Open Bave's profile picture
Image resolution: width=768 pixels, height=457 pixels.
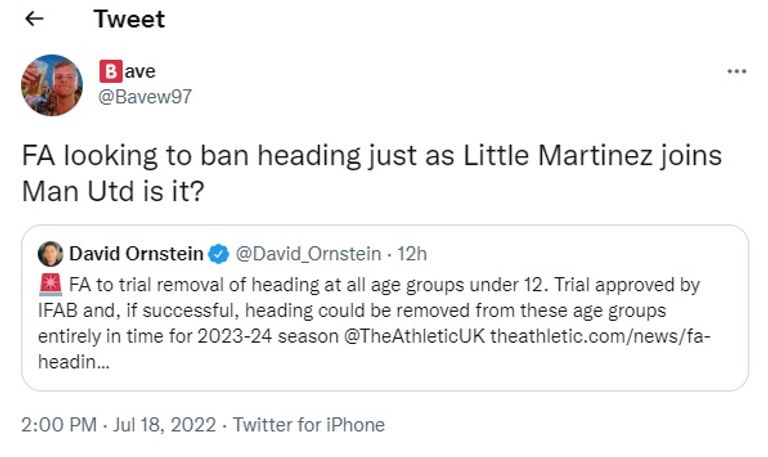click(52, 84)
